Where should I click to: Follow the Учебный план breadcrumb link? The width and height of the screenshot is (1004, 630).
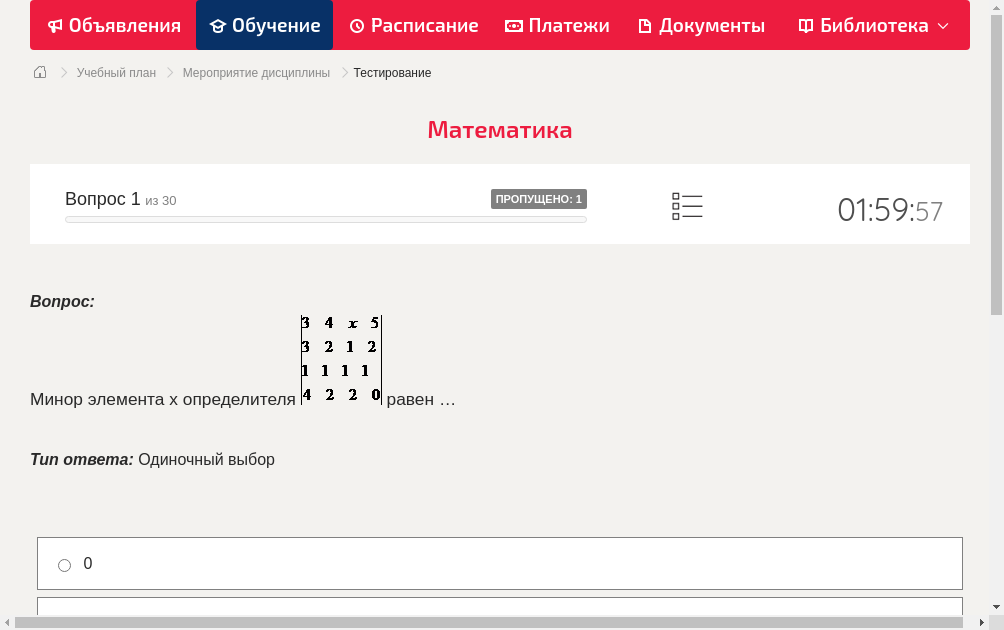[115, 72]
